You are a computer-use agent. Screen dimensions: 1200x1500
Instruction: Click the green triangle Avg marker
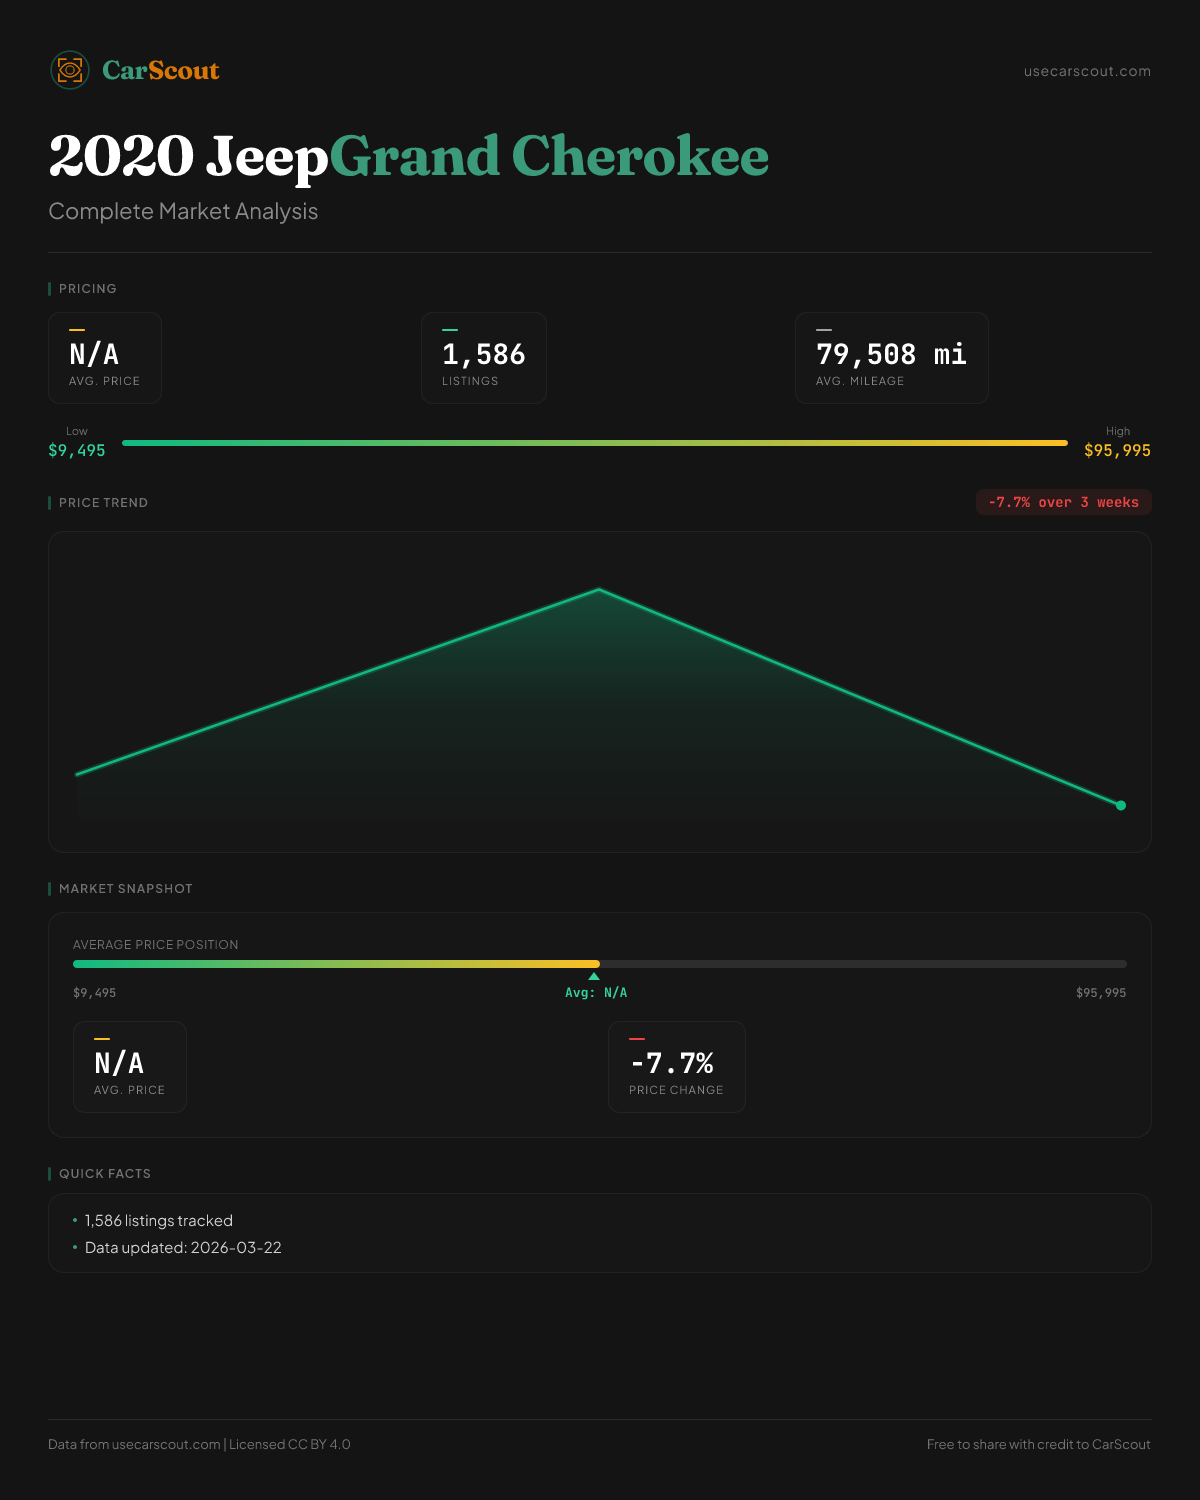(x=594, y=976)
